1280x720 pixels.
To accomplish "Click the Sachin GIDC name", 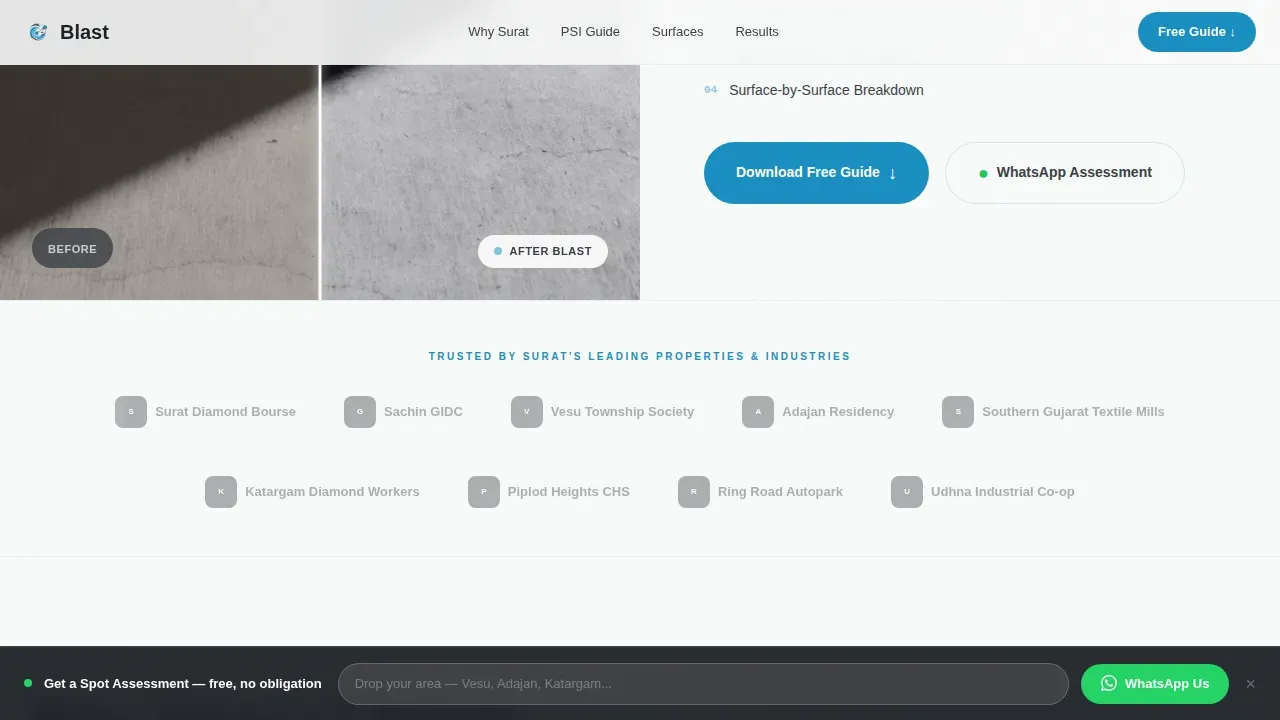I will 423,412.
